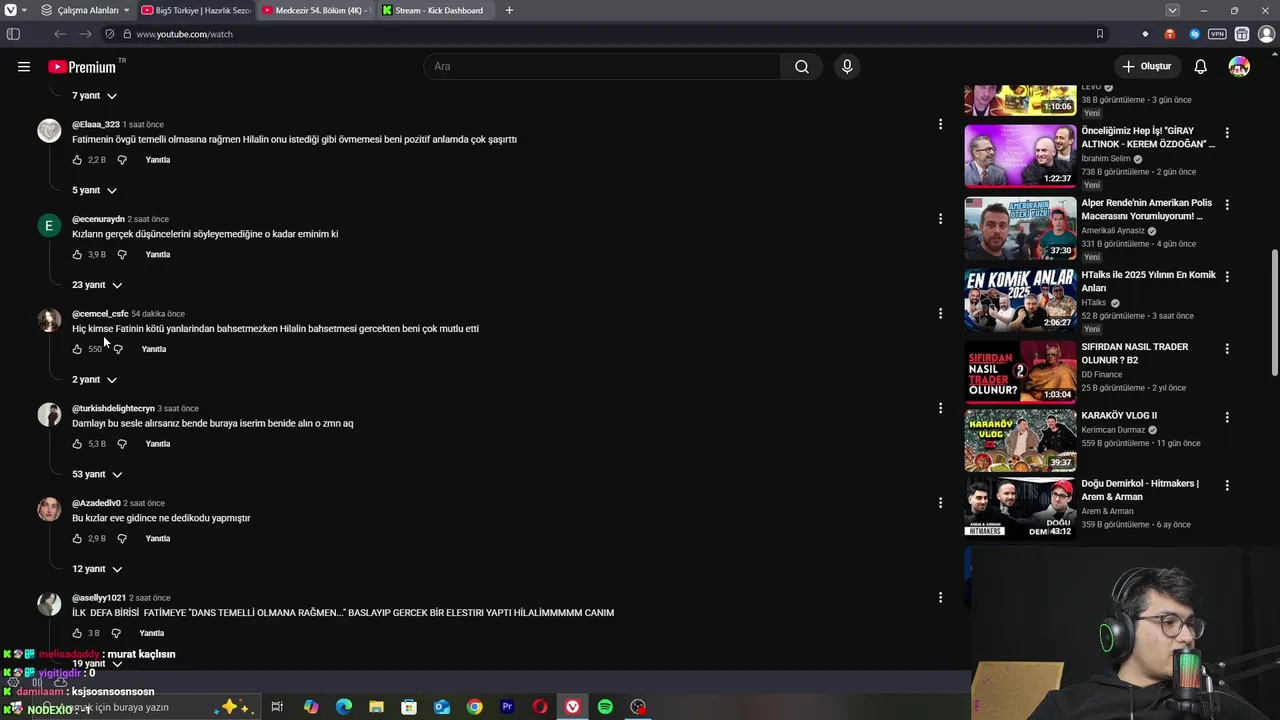Open the Giray Altınok - Kerem Özdoğan thumbnail
This screenshot has height=720, width=1280.
click(x=1020, y=155)
